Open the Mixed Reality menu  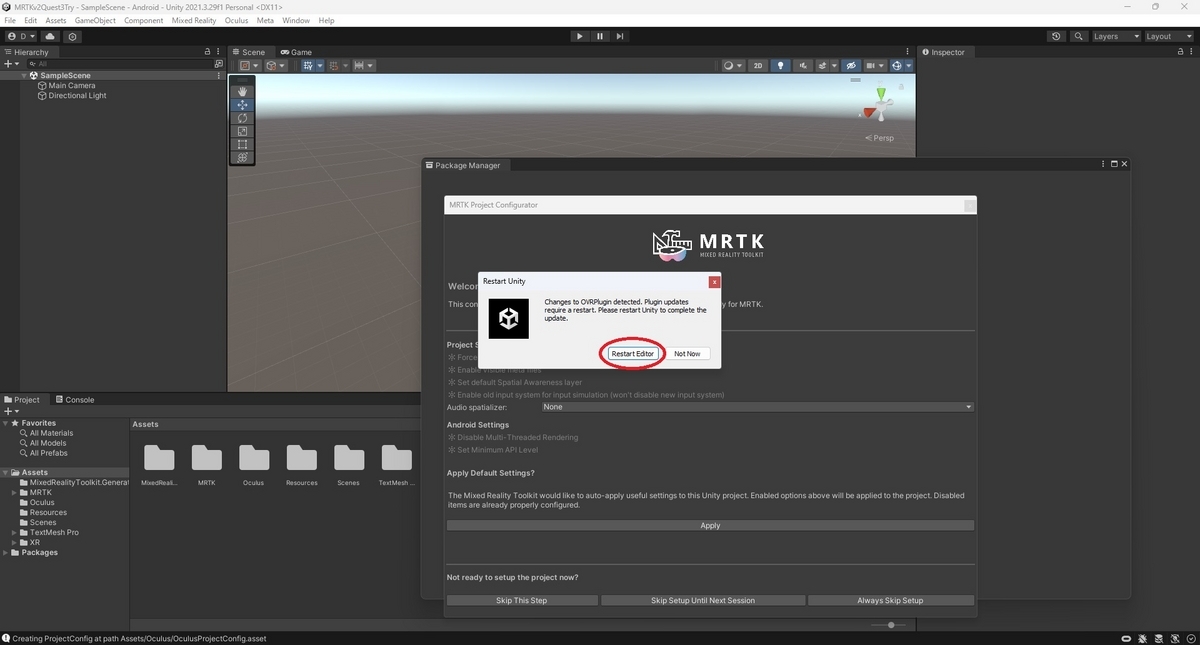(x=194, y=20)
